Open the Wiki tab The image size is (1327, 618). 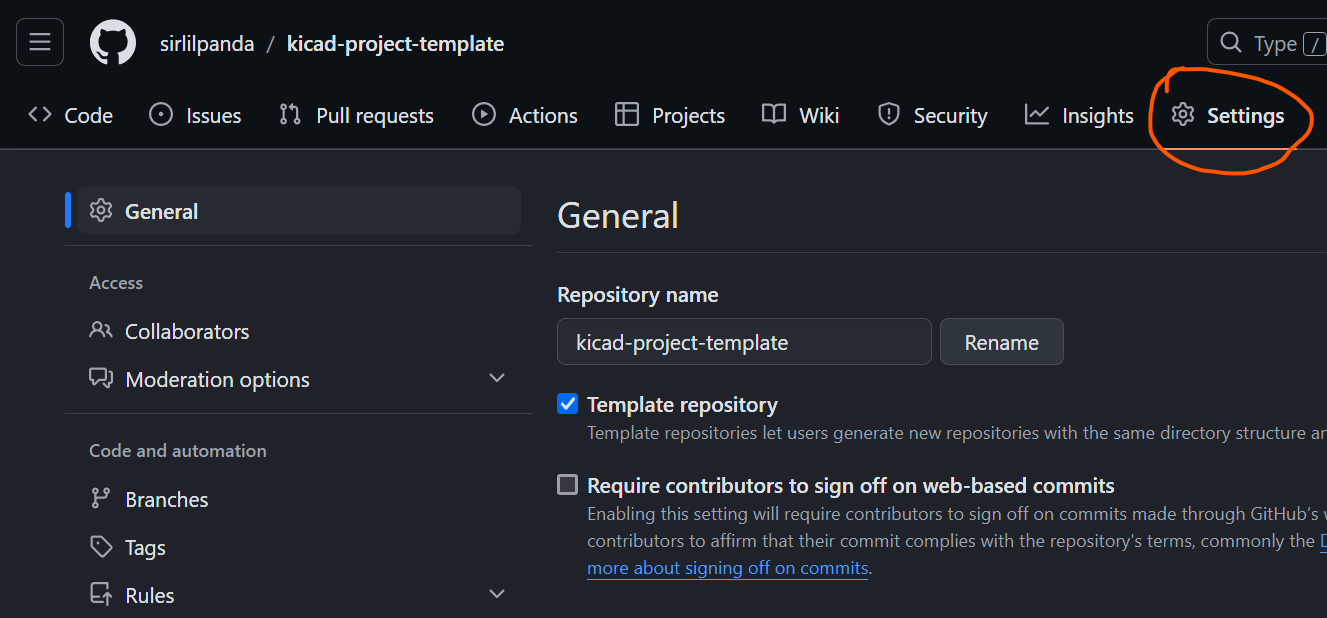(800, 116)
